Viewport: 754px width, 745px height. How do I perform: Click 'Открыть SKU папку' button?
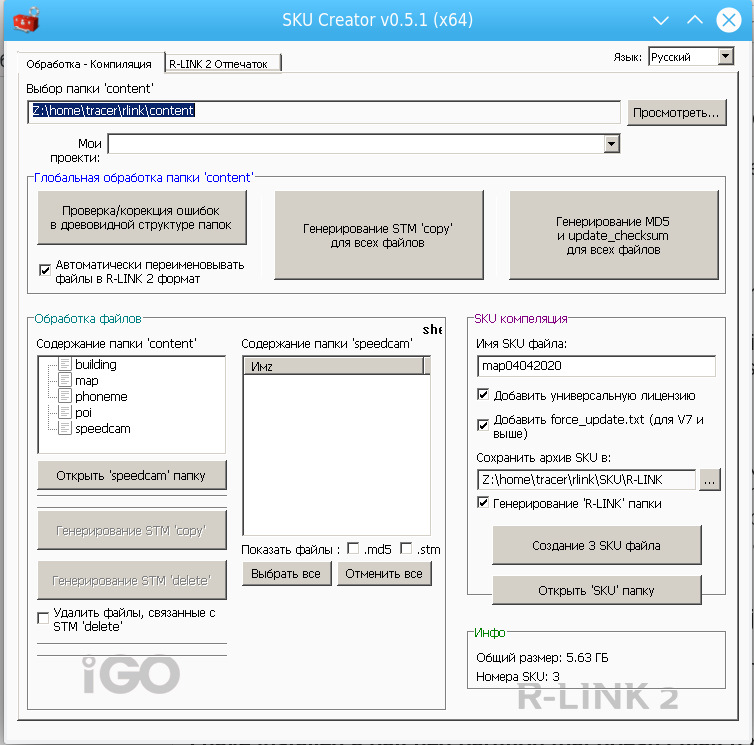click(x=597, y=590)
